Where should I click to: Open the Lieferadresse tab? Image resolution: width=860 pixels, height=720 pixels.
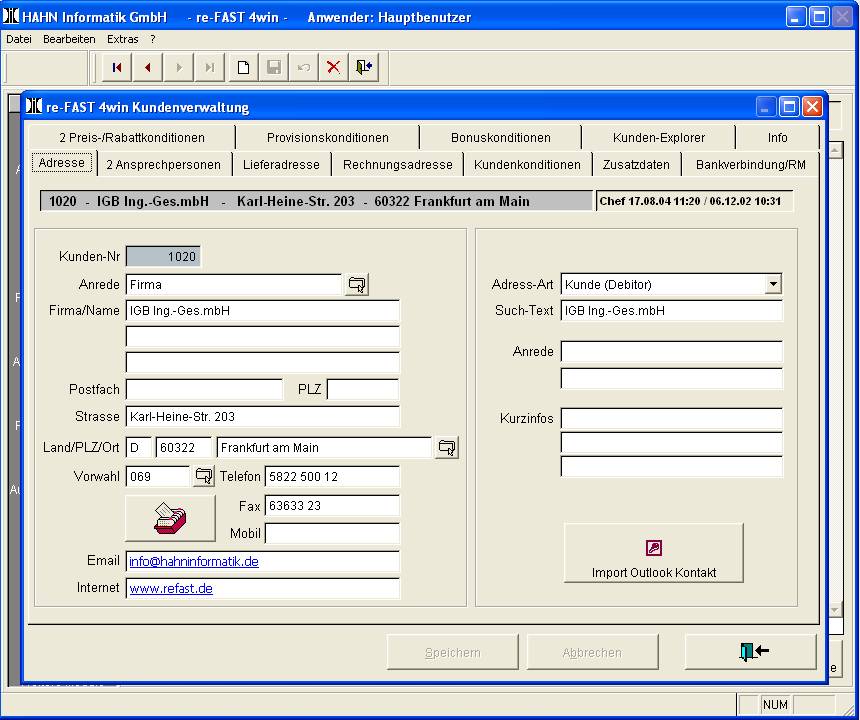point(281,165)
